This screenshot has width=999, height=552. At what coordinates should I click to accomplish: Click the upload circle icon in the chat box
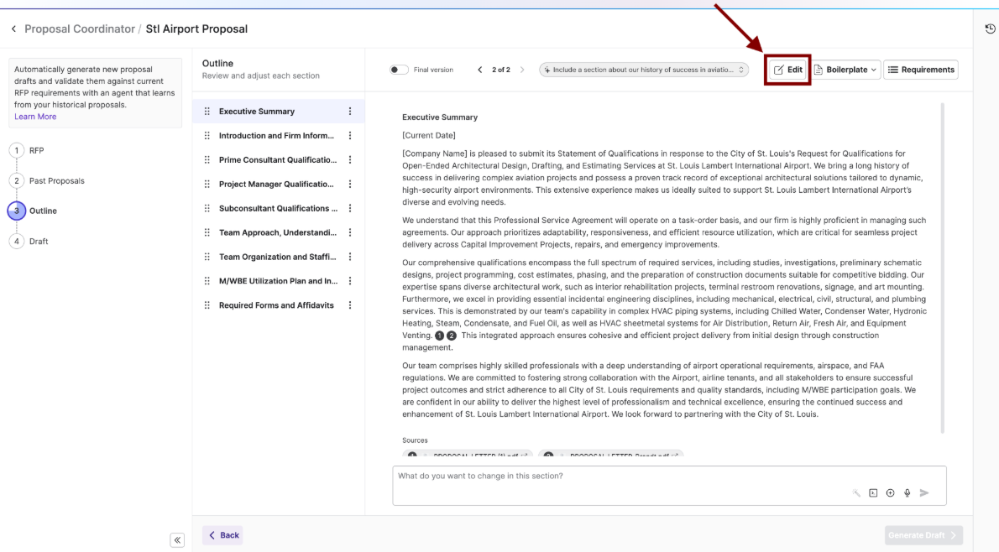click(x=890, y=493)
